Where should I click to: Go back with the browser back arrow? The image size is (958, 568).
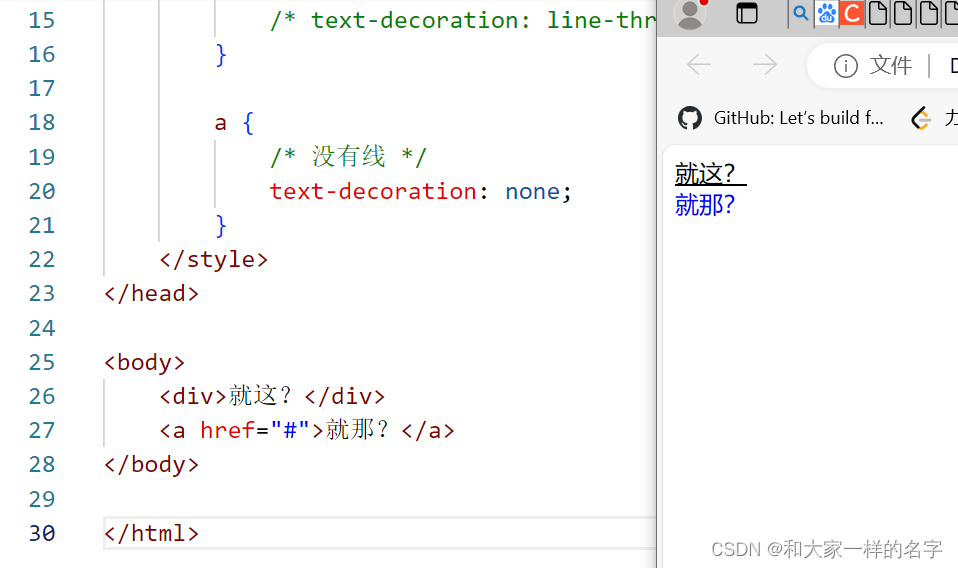pos(699,65)
